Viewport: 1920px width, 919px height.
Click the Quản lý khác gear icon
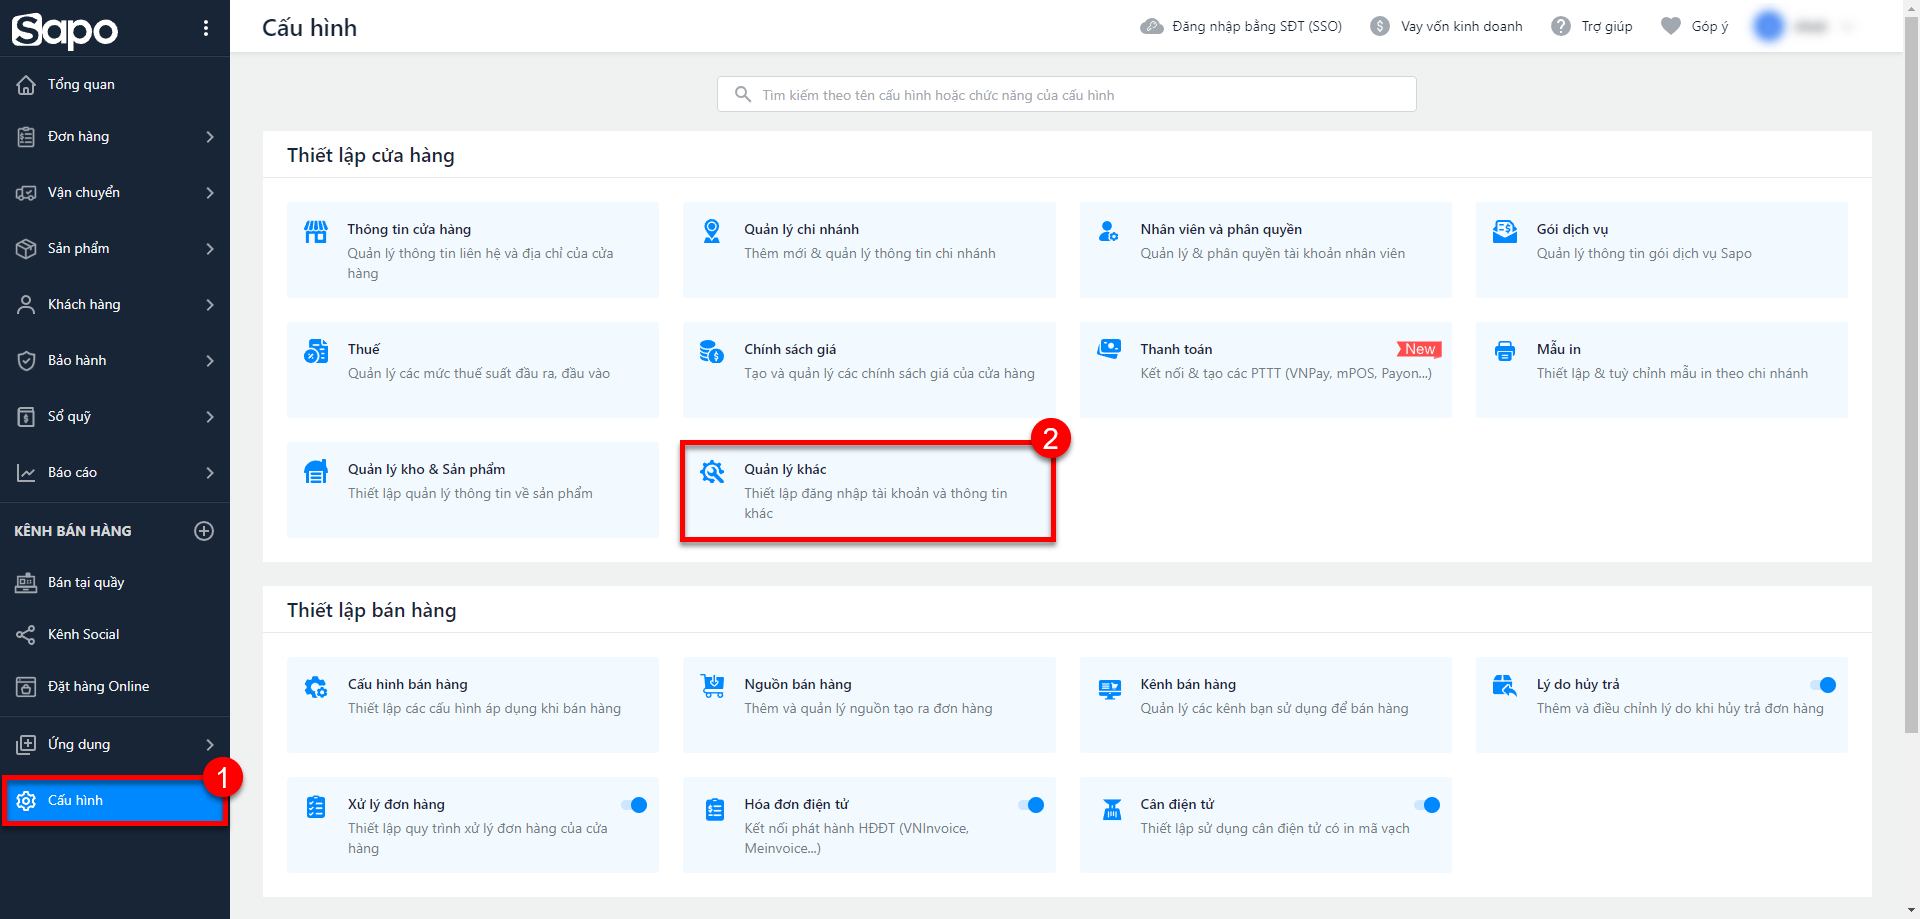click(712, 472)
